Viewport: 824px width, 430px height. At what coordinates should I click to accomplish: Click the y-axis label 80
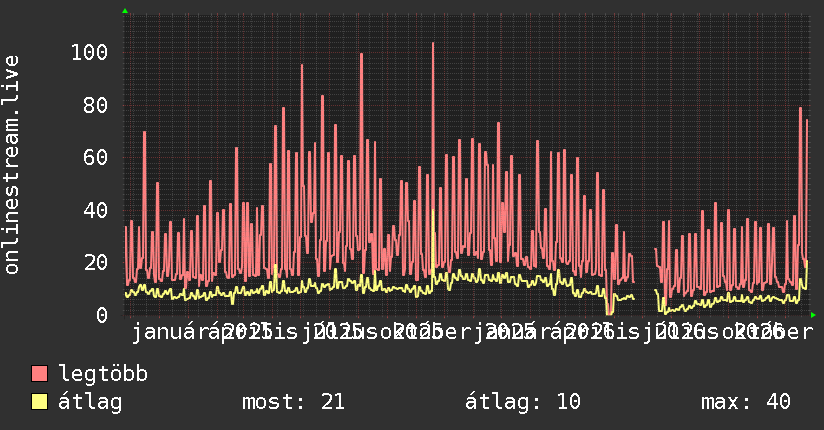96,105
